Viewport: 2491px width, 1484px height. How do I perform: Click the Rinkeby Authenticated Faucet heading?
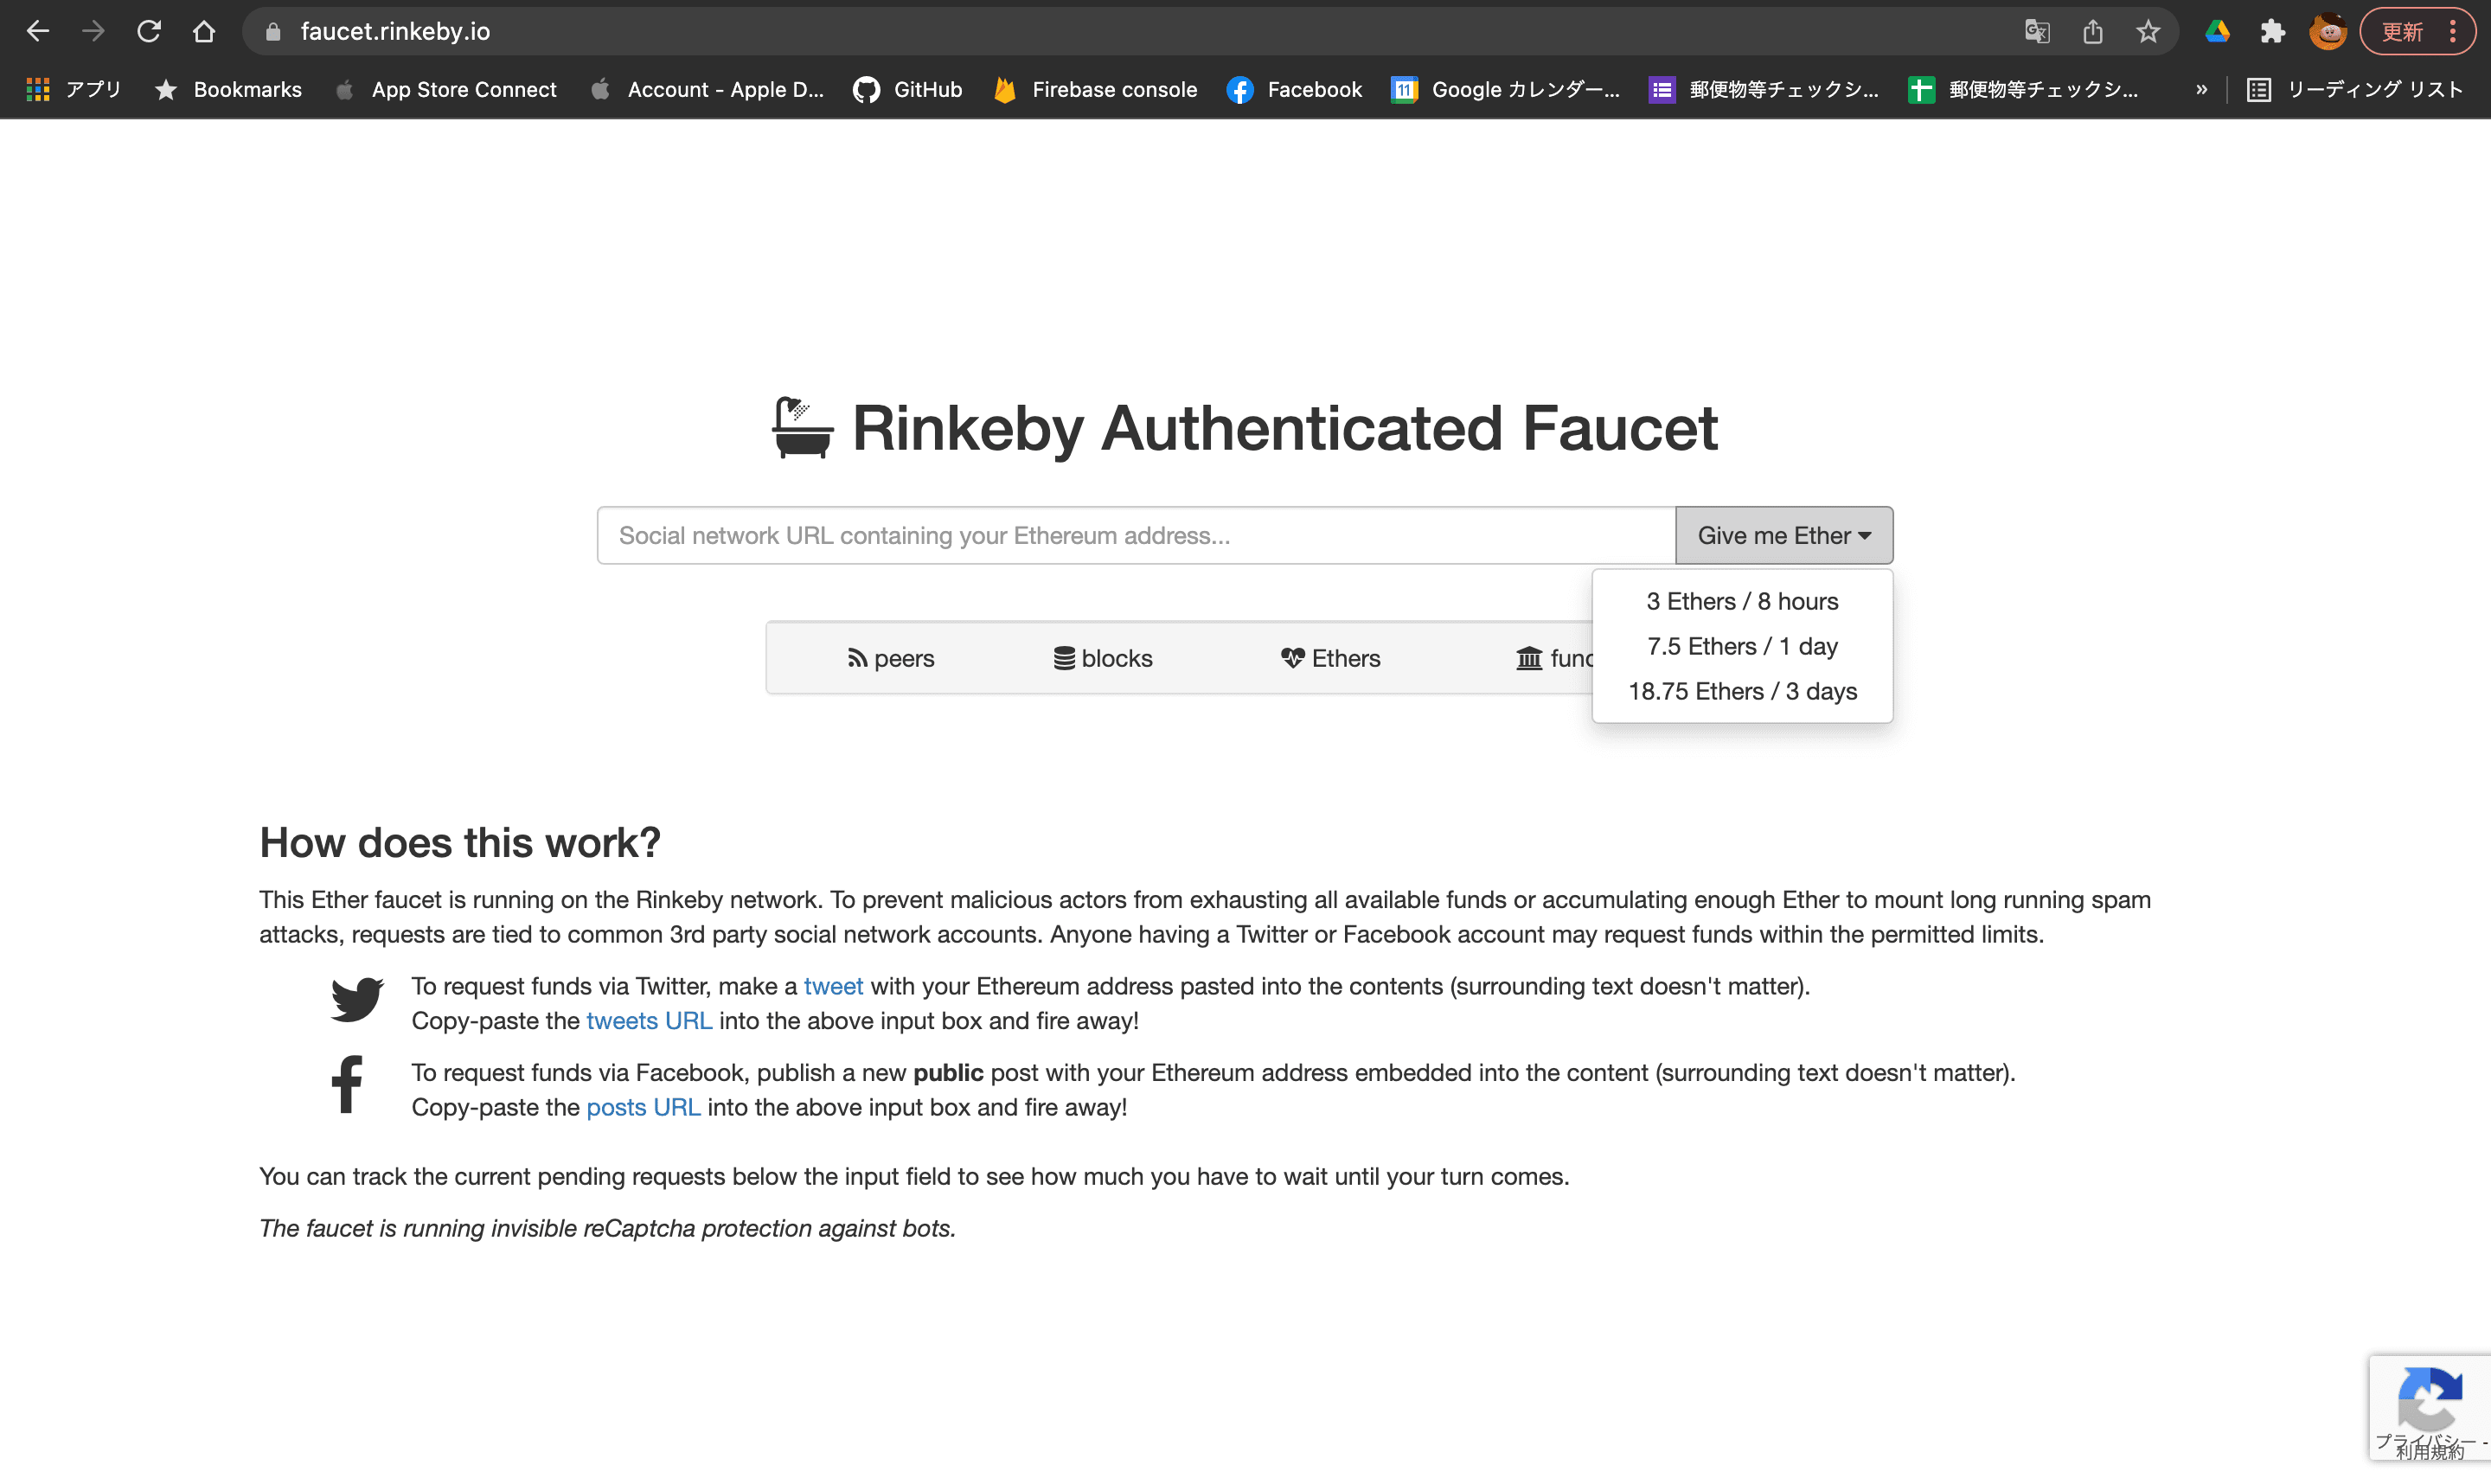click(1284, 428)
